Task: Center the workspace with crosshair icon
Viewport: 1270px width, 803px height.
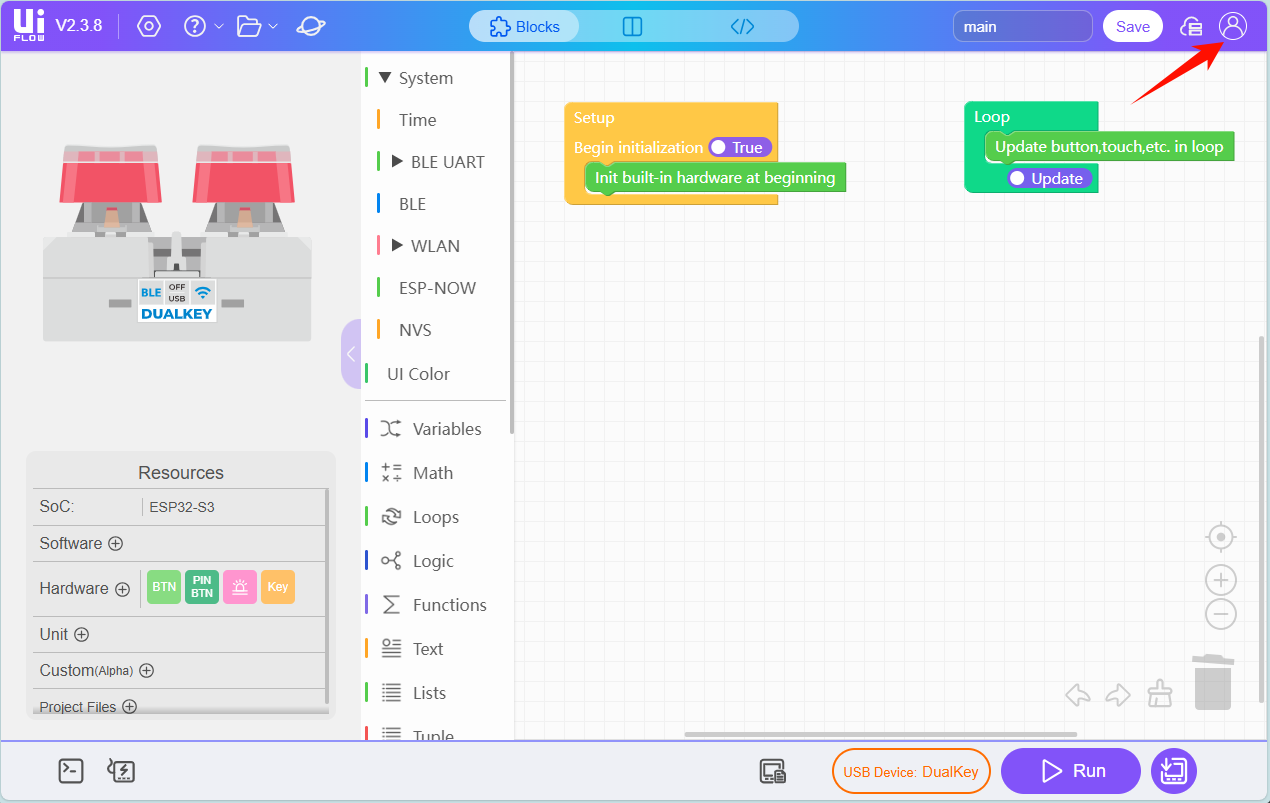Action: (1220, 537)
